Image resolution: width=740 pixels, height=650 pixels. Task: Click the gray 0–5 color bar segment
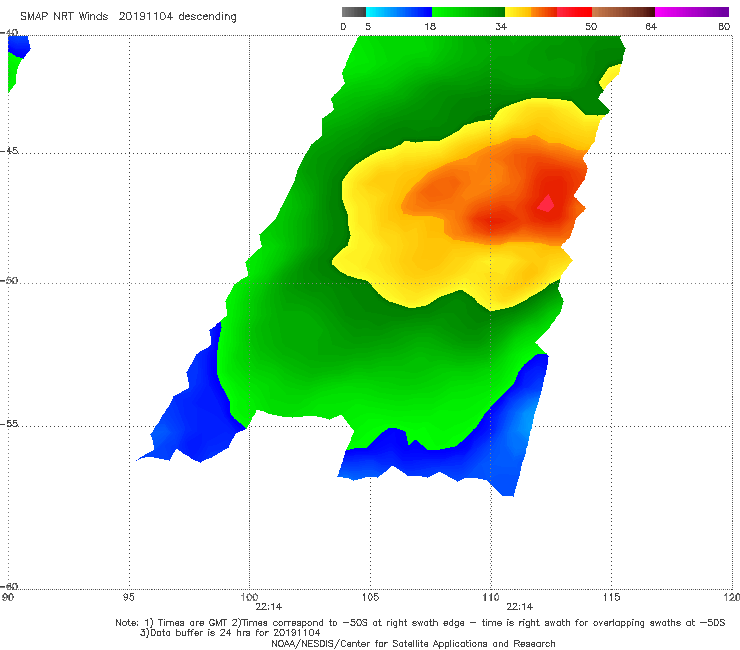[x=353, y=12]
